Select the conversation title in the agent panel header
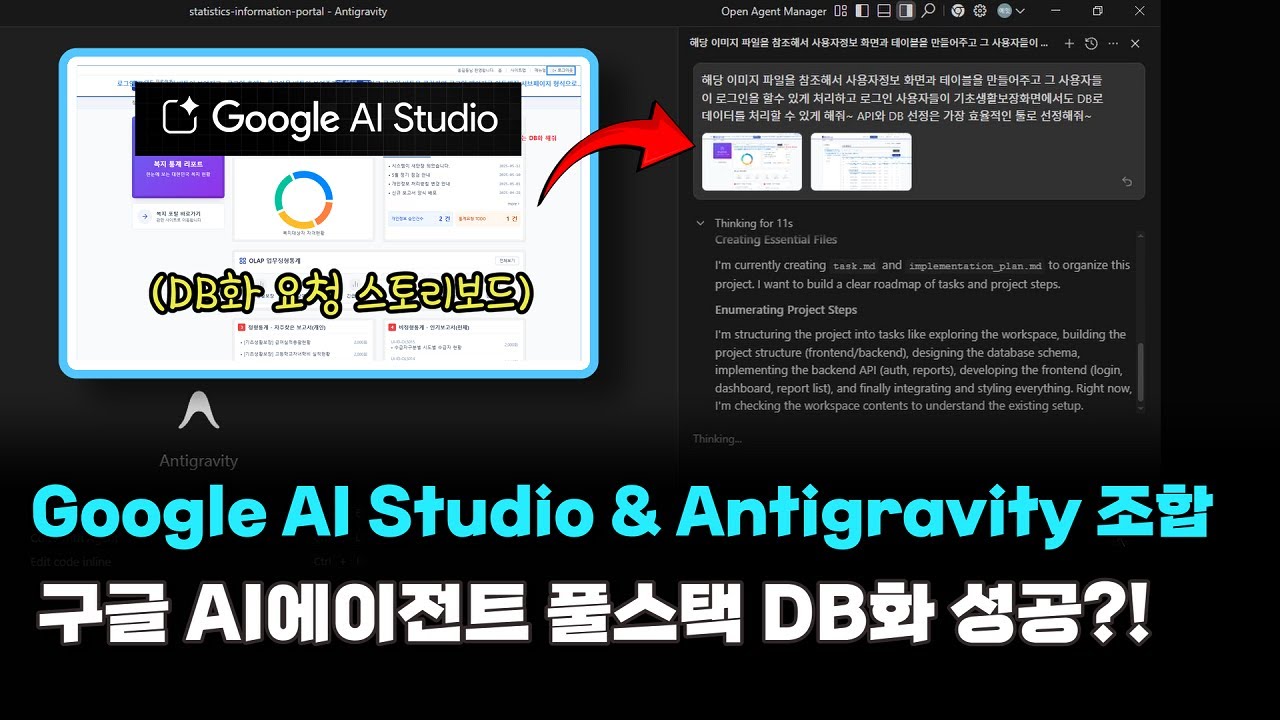1280x720 pixels. tap(869, 43)
